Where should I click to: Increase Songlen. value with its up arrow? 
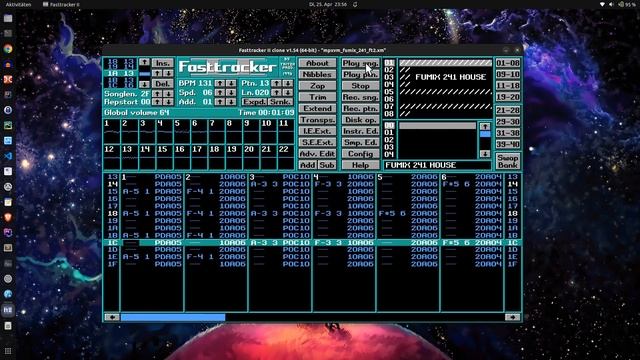click(157, 93)
